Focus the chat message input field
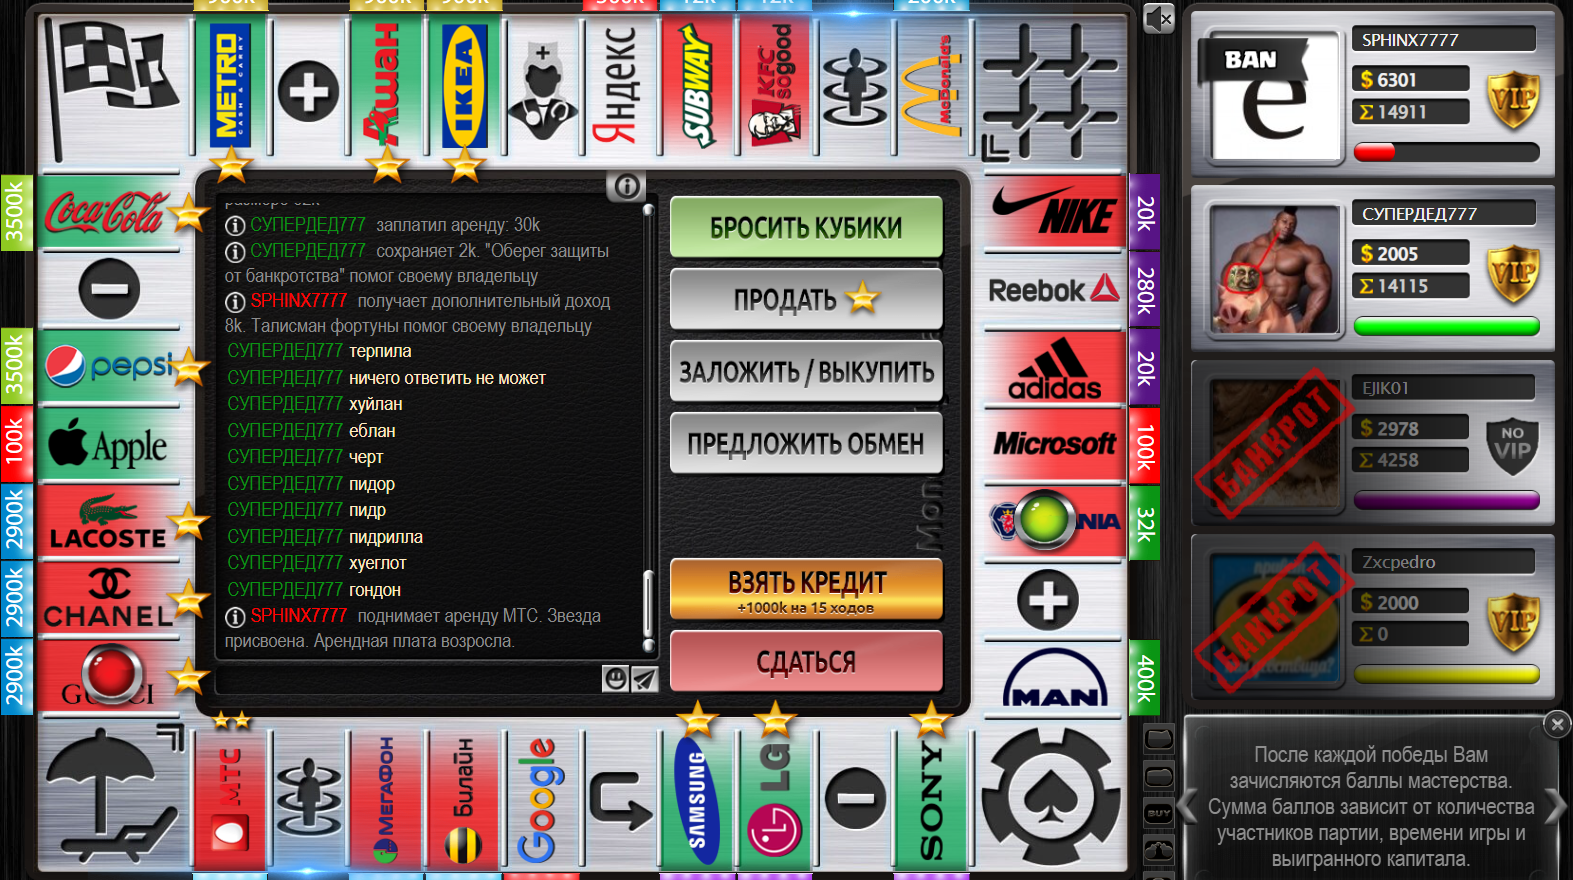This screenshot has width=1573, height=880. pos(408,679)
